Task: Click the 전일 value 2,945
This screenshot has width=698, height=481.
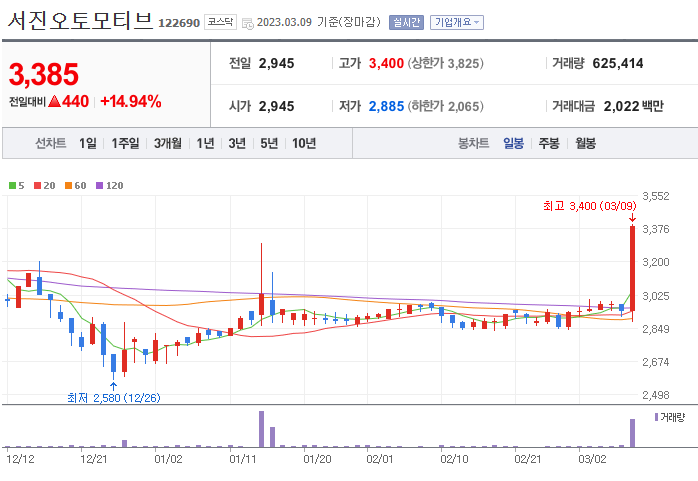Action: (x=276, y=63)
